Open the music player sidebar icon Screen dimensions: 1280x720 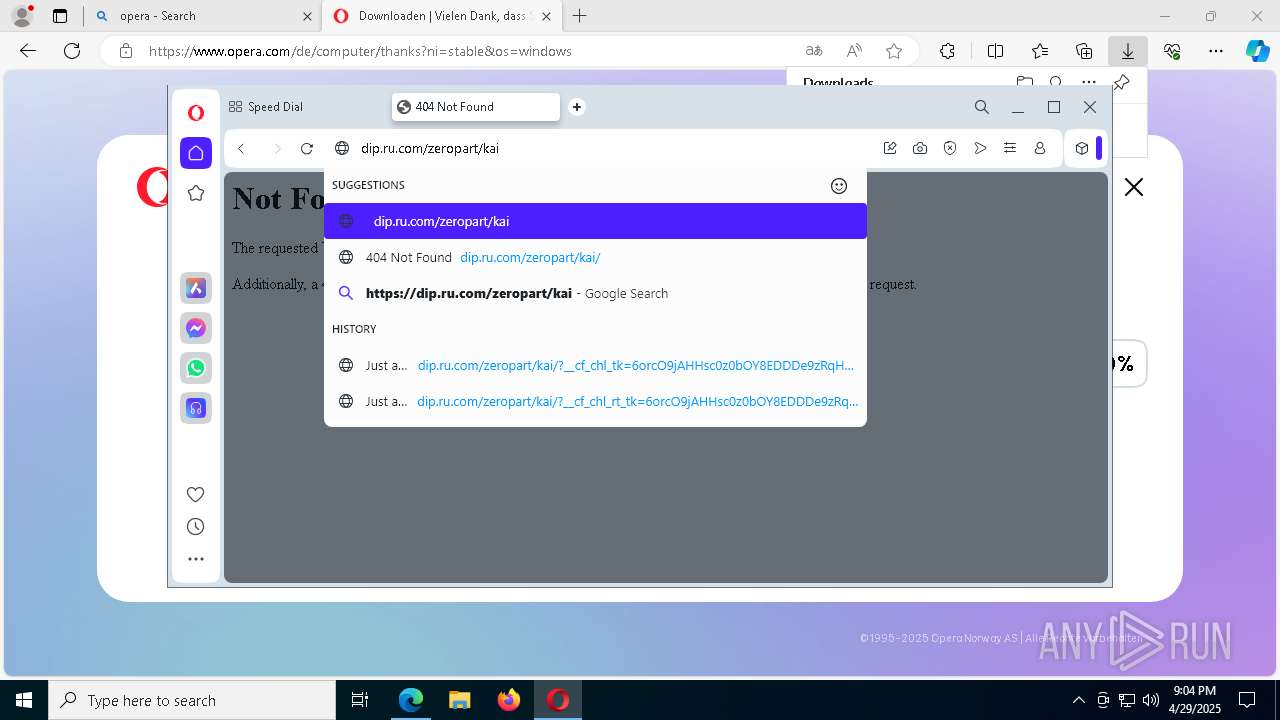tap(196, 408)
